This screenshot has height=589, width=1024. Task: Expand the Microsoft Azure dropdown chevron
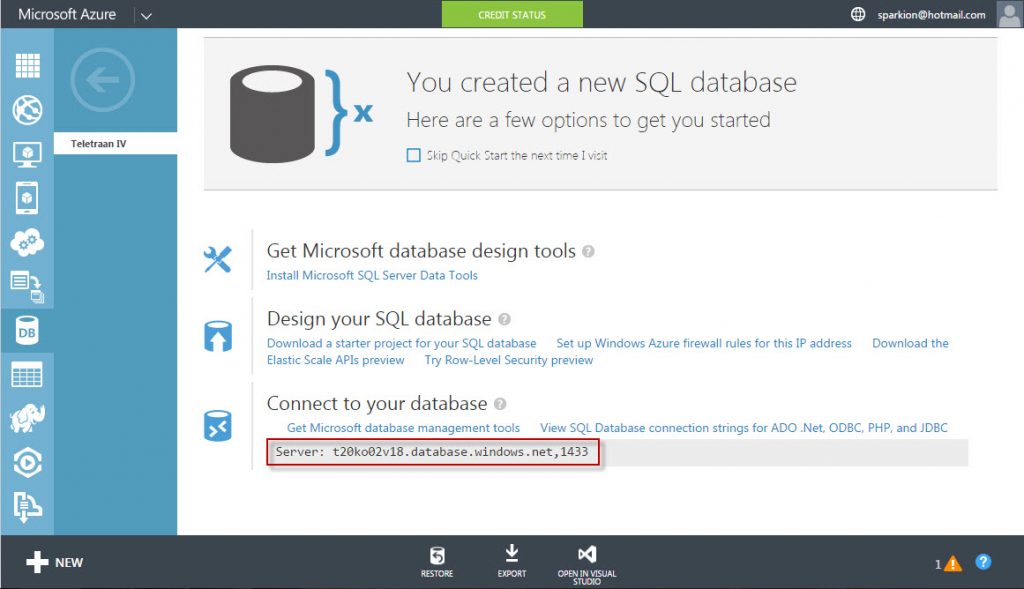pyautogui.click(x=146, y=14)
